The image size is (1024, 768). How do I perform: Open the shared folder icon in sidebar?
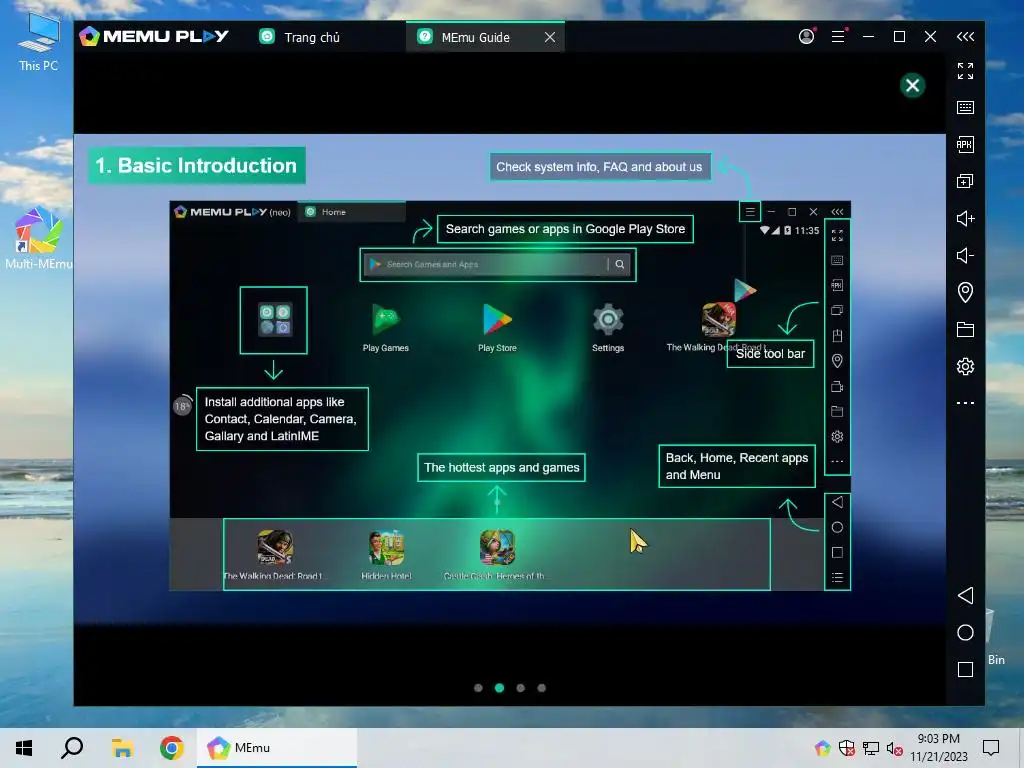(x=965, y=329)
